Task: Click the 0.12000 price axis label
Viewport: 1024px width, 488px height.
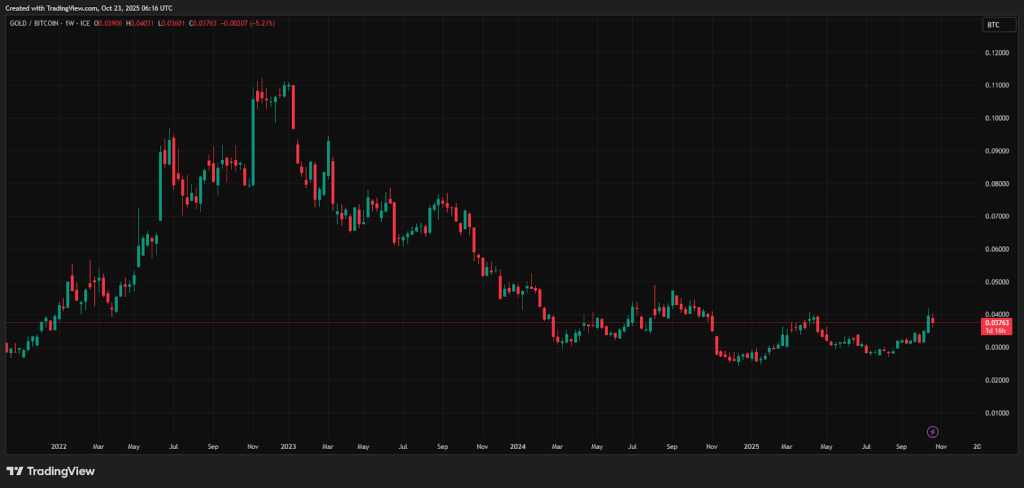Action: pyautogui.click(x=997, y=52)
